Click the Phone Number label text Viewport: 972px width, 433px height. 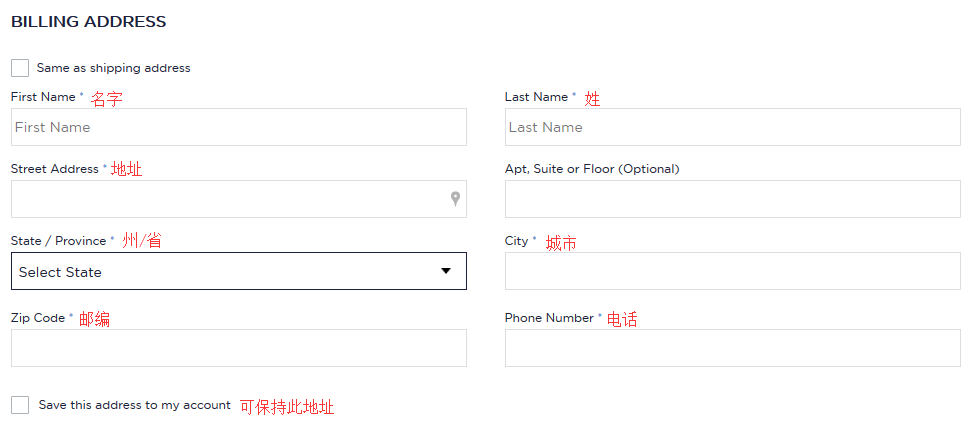coord(549,318)
